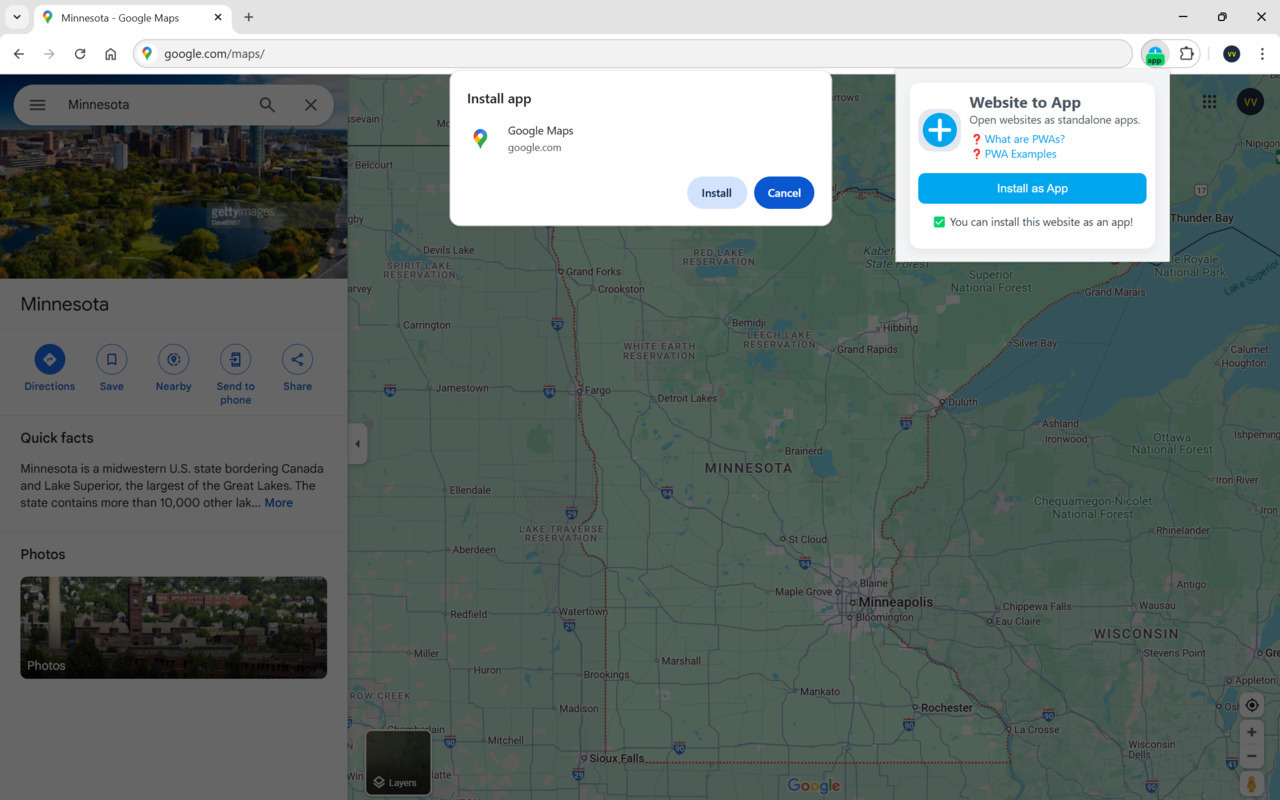Confirm Install in the Install app dialog
Screen dimensions: 1280x800
pos(717,193)
